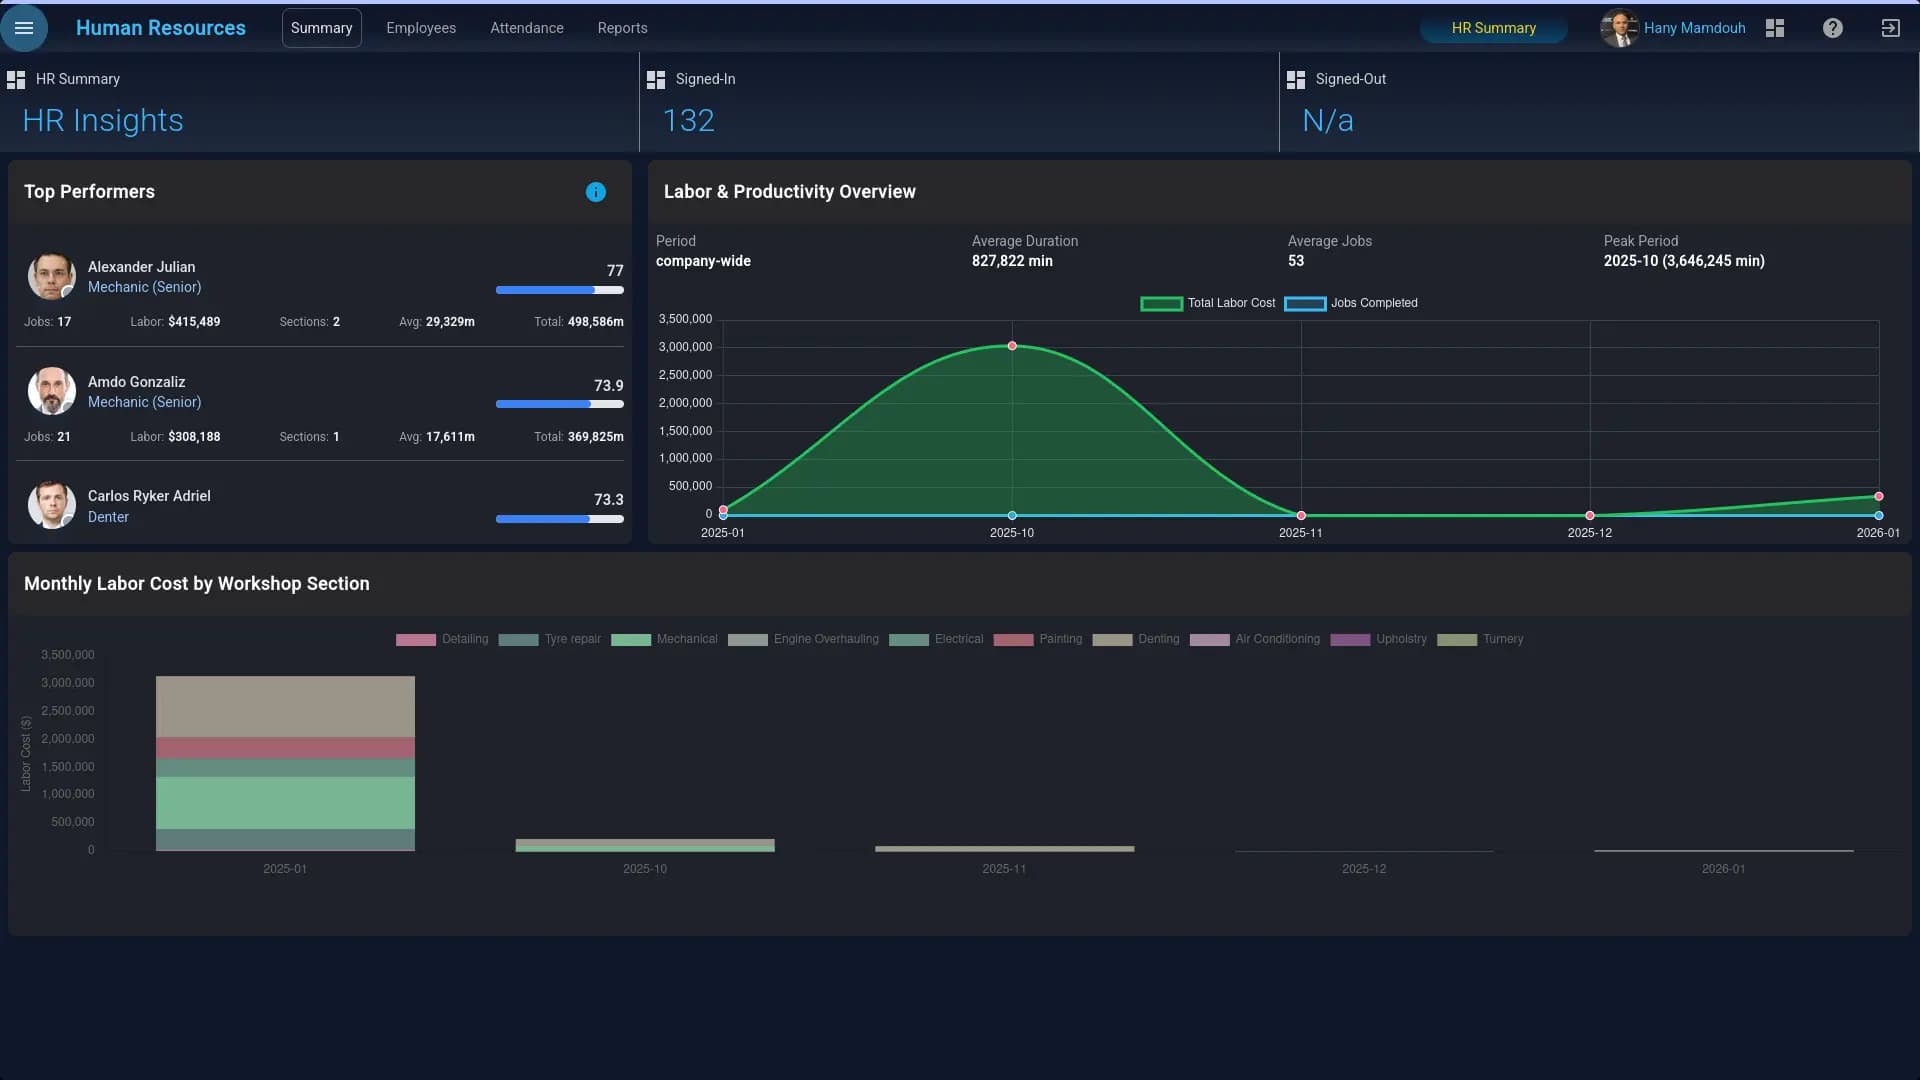Image resolution: width=1920 pixels, height=1080 pixels.
Task: Toggle the Jobs Completed legend
Action: point(1352,303)
